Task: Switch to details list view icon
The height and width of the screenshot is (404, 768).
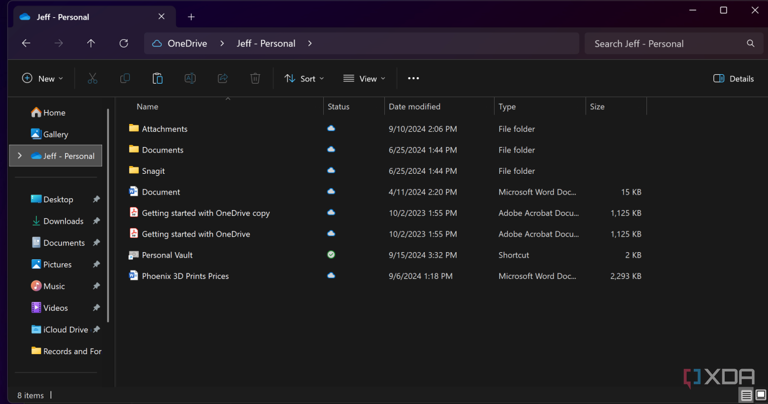Action: point(746,395)
